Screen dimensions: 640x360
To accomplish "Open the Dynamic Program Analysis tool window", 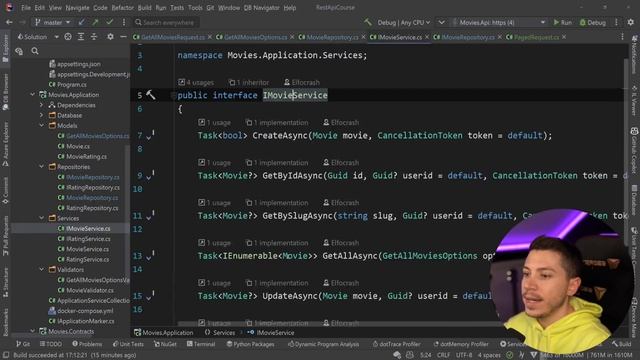I will pyautogui.click(x=323, y=344).
